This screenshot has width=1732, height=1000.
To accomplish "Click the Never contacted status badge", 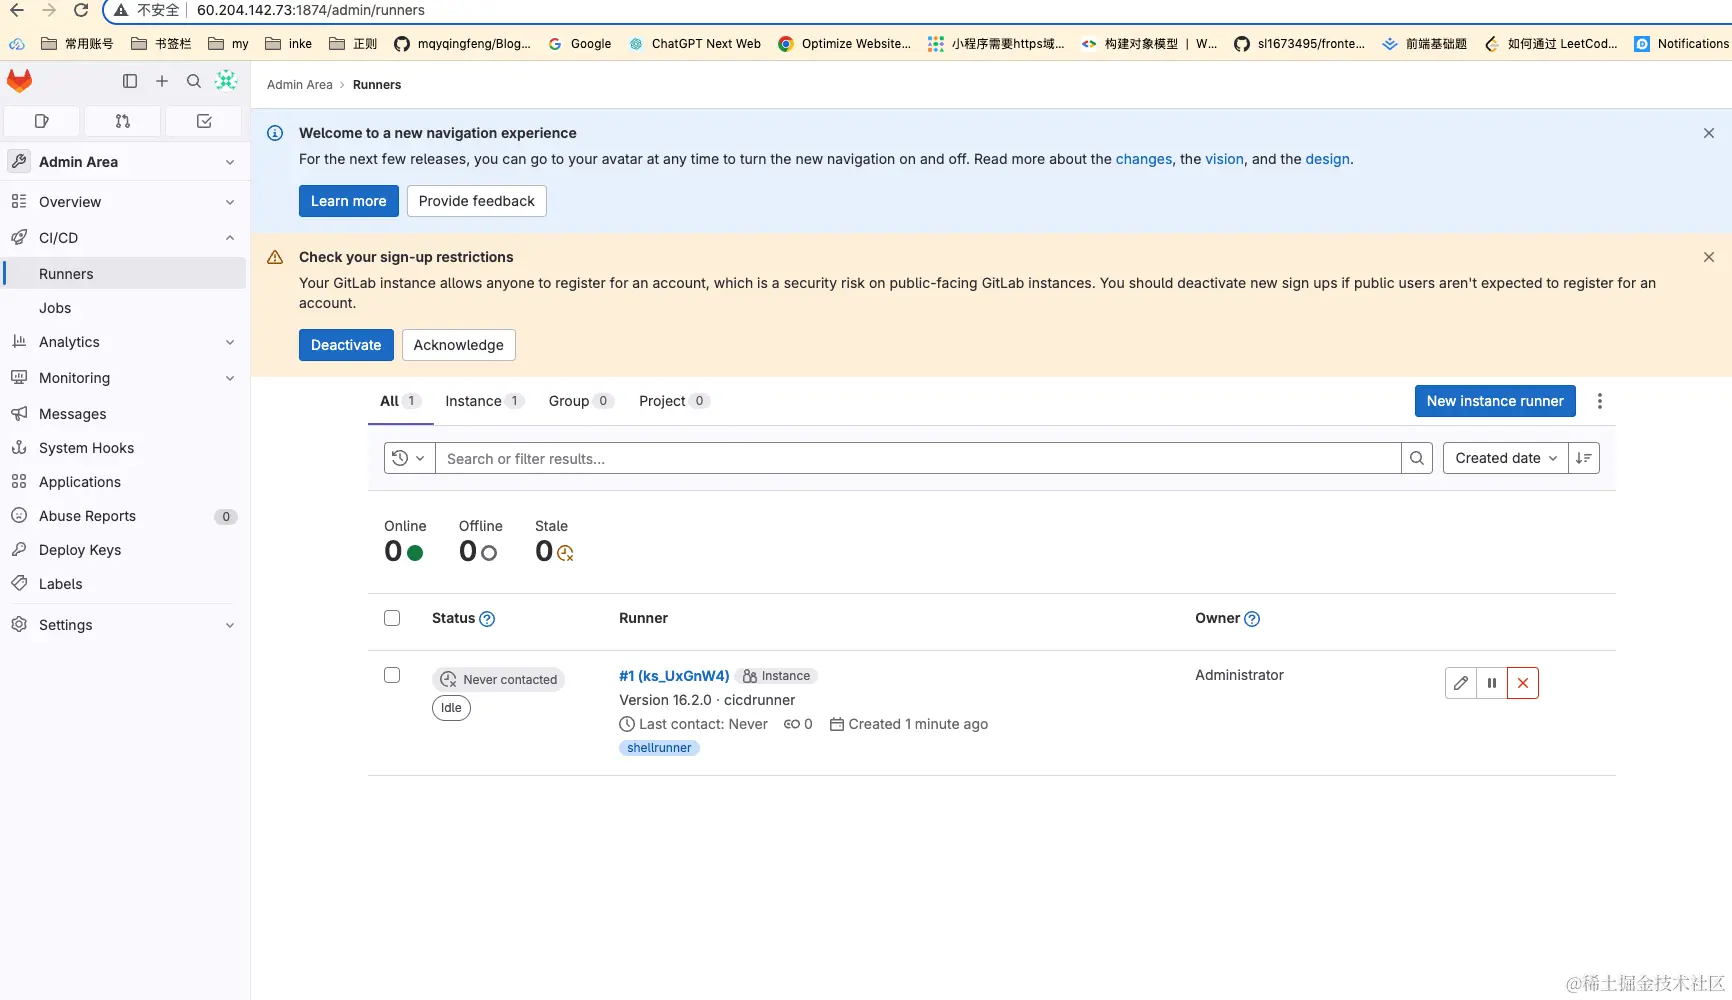I will coord(499,680).
